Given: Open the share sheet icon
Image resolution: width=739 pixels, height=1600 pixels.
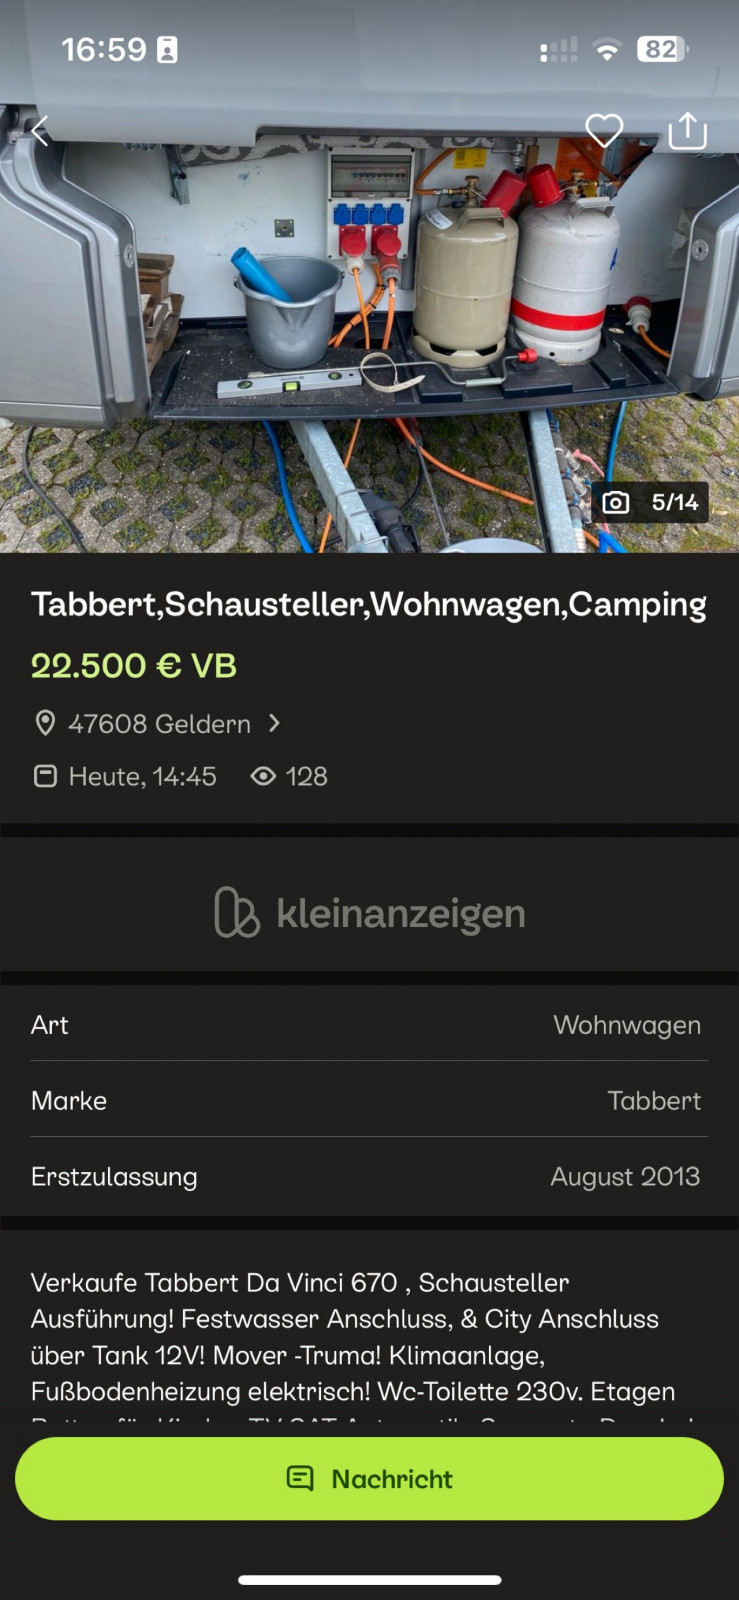Looking at the screenshot, I should coord(687,130).
